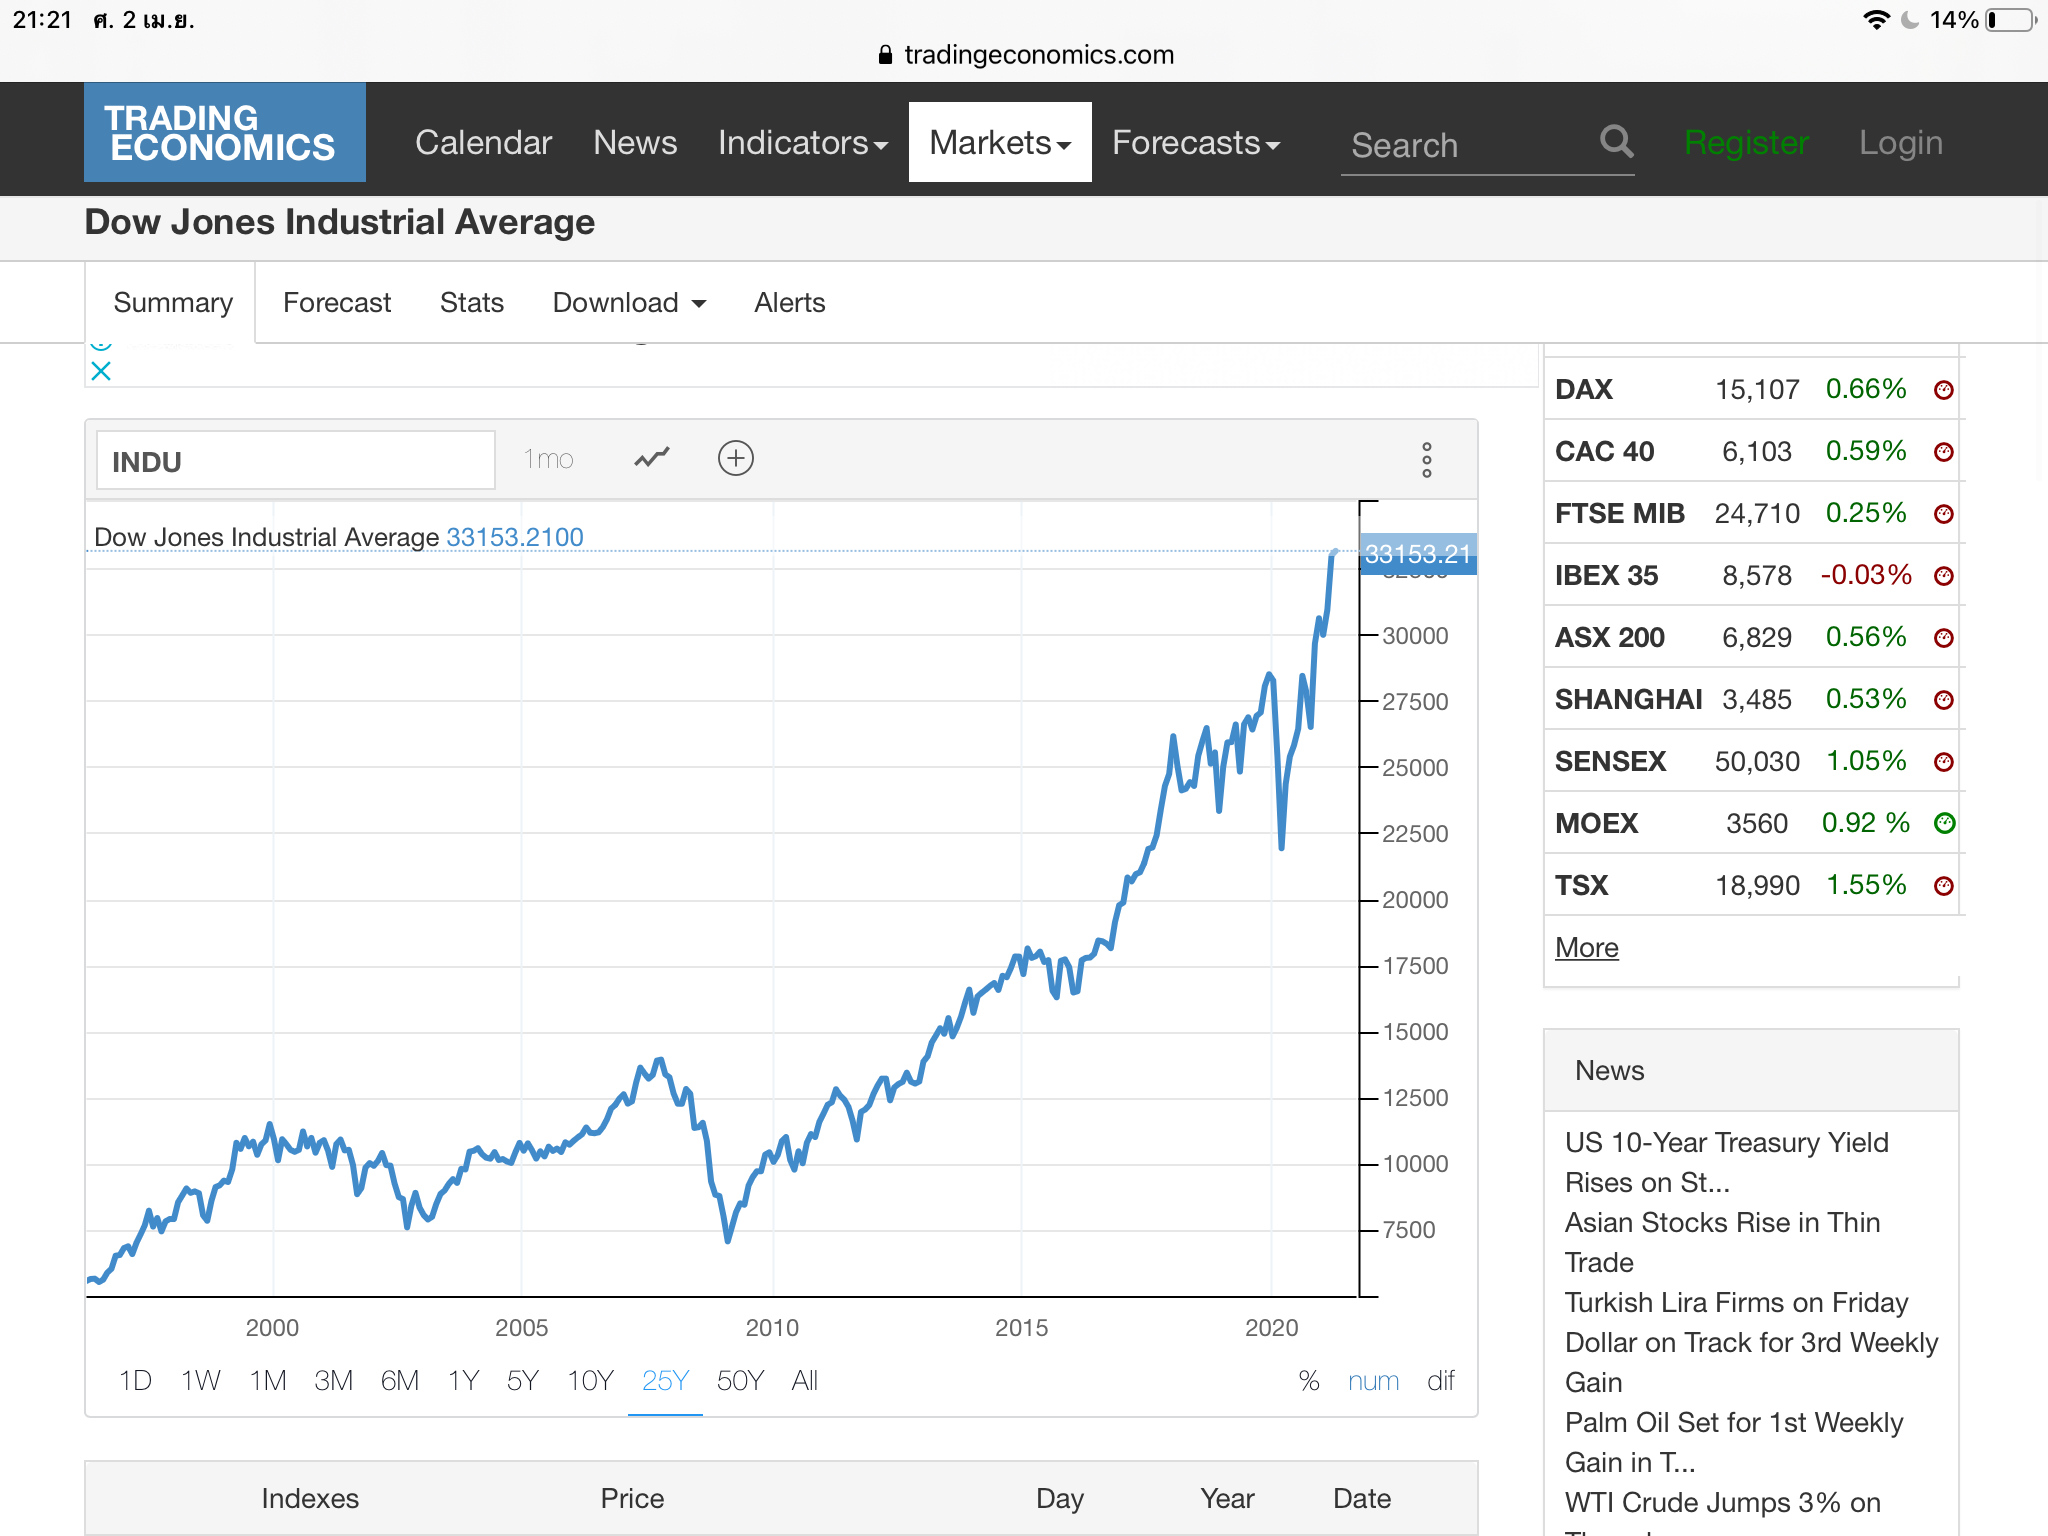Viewport: 2048px width, 1536px height.
Task: Click the green clock icon beside MOEX
Action: (x=1943, y=823)
